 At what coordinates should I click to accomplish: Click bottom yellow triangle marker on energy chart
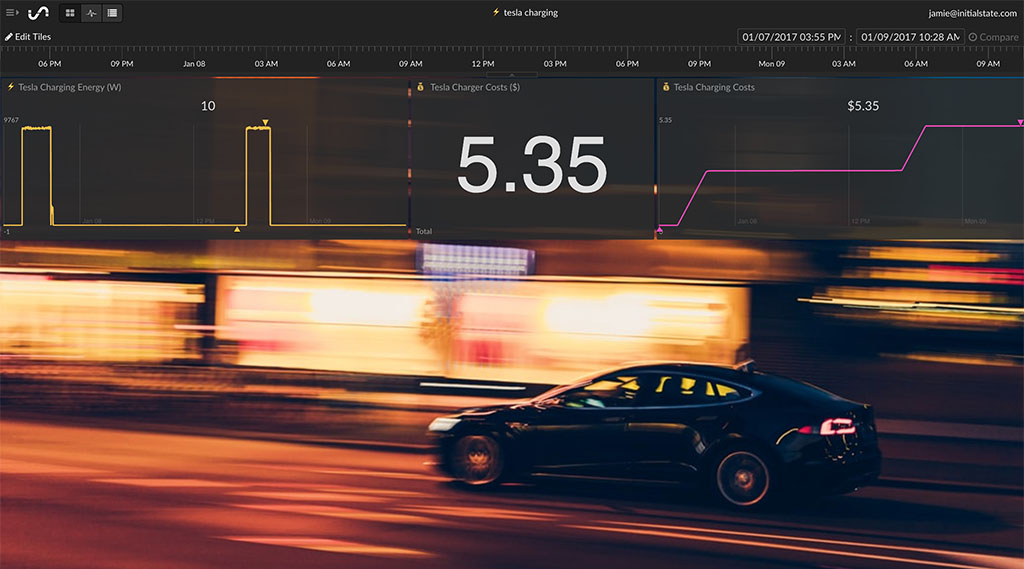pyautogui.click(x=237, y=229)
